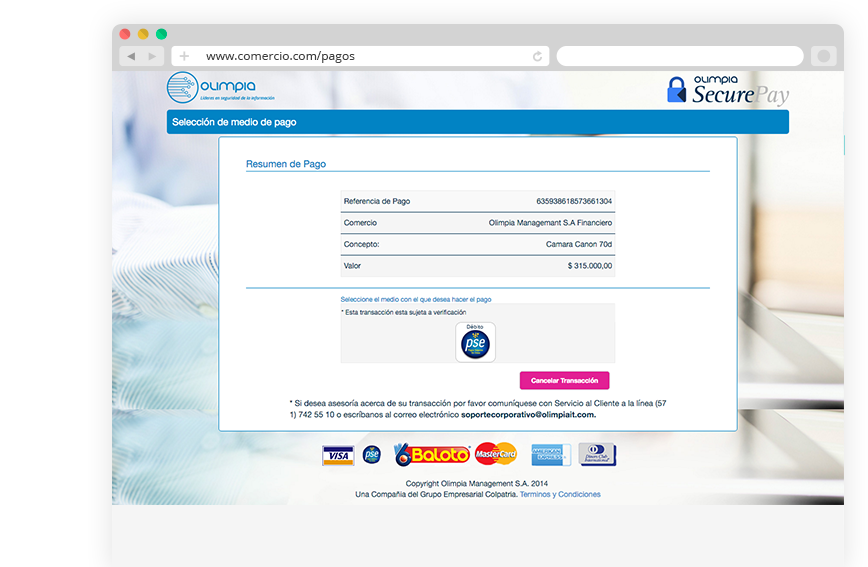Image resolution: width=868 pixels, height=567 pixels.
Task: Reload the page with the refresh icon
Action: click(x=538, y=57)
